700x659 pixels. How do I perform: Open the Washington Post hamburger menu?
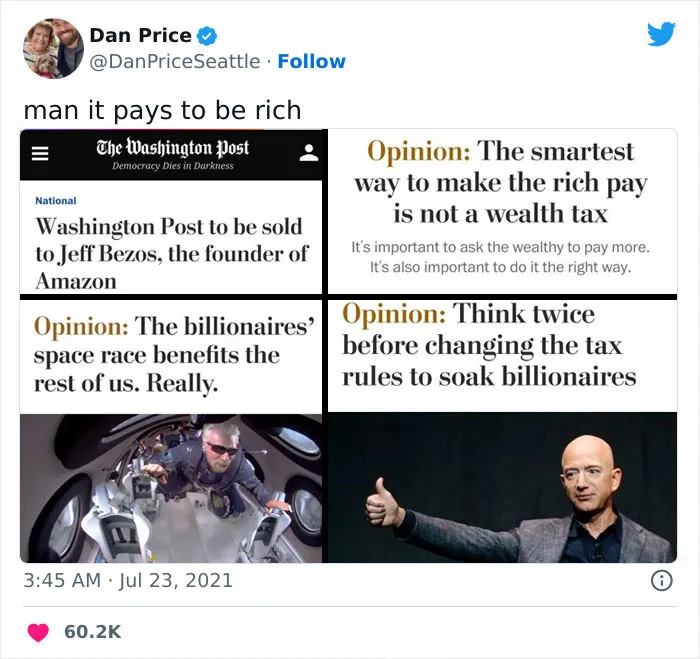pos(40,154)
